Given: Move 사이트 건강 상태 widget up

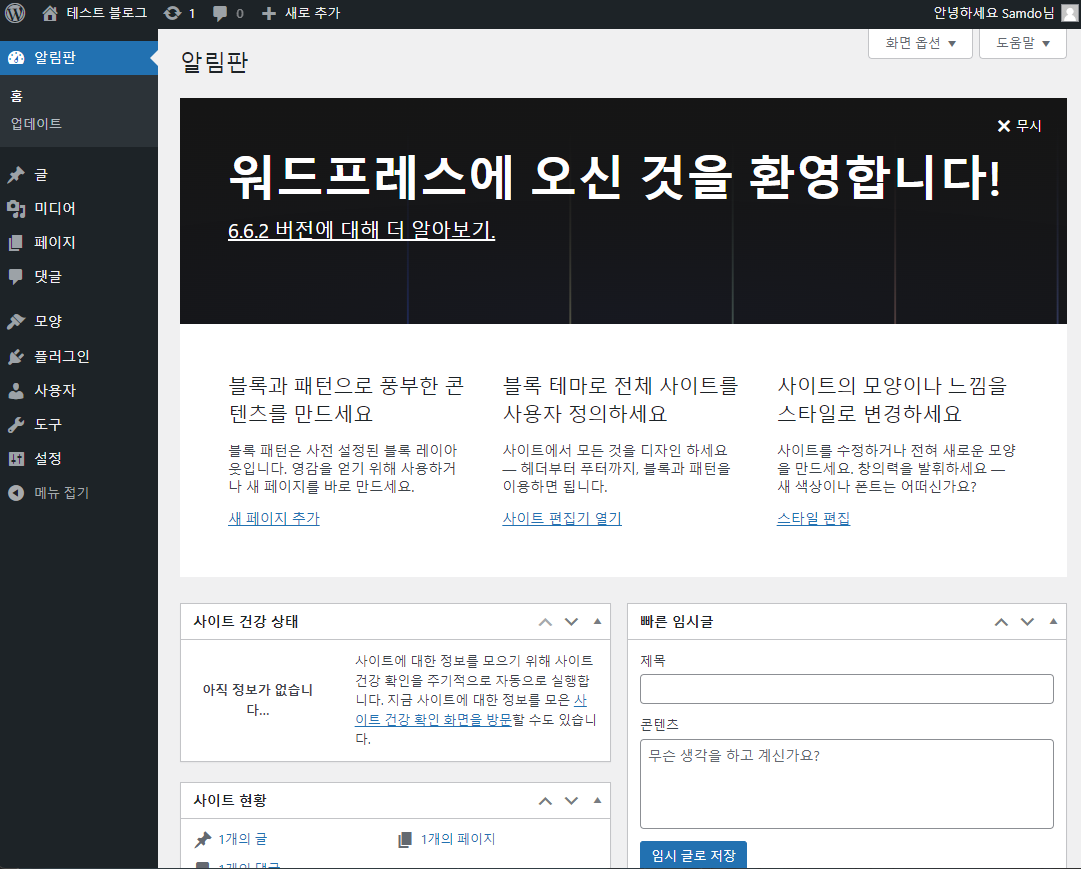Looking at the screenshot, I should coord(545,622).
